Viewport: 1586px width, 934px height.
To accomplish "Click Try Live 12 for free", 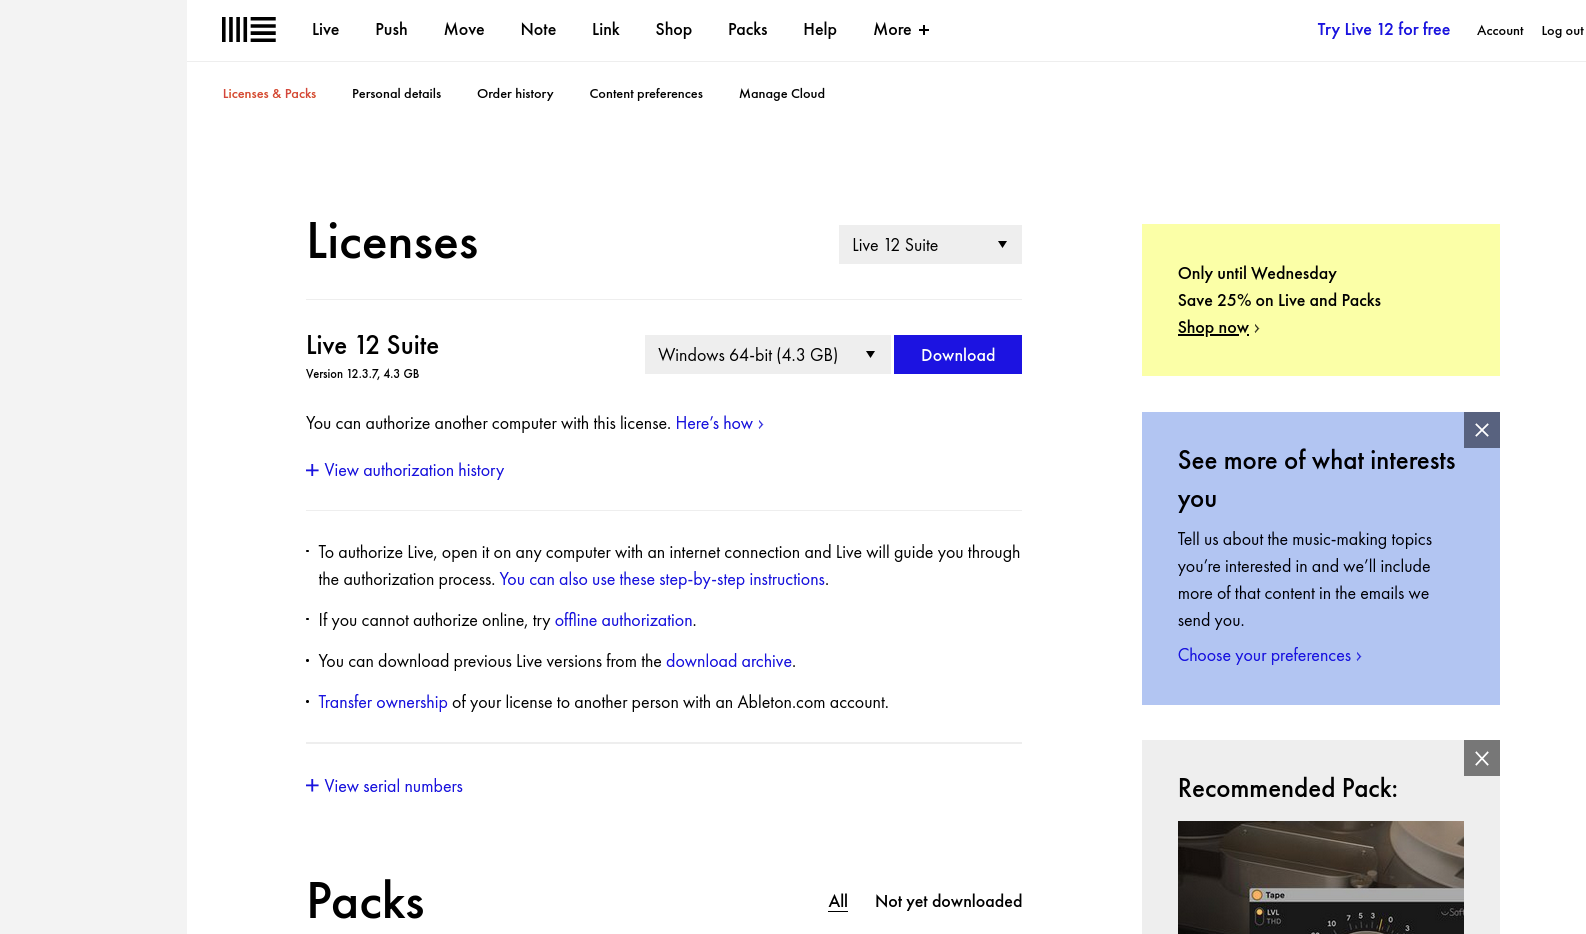I will pos(1383,30).
